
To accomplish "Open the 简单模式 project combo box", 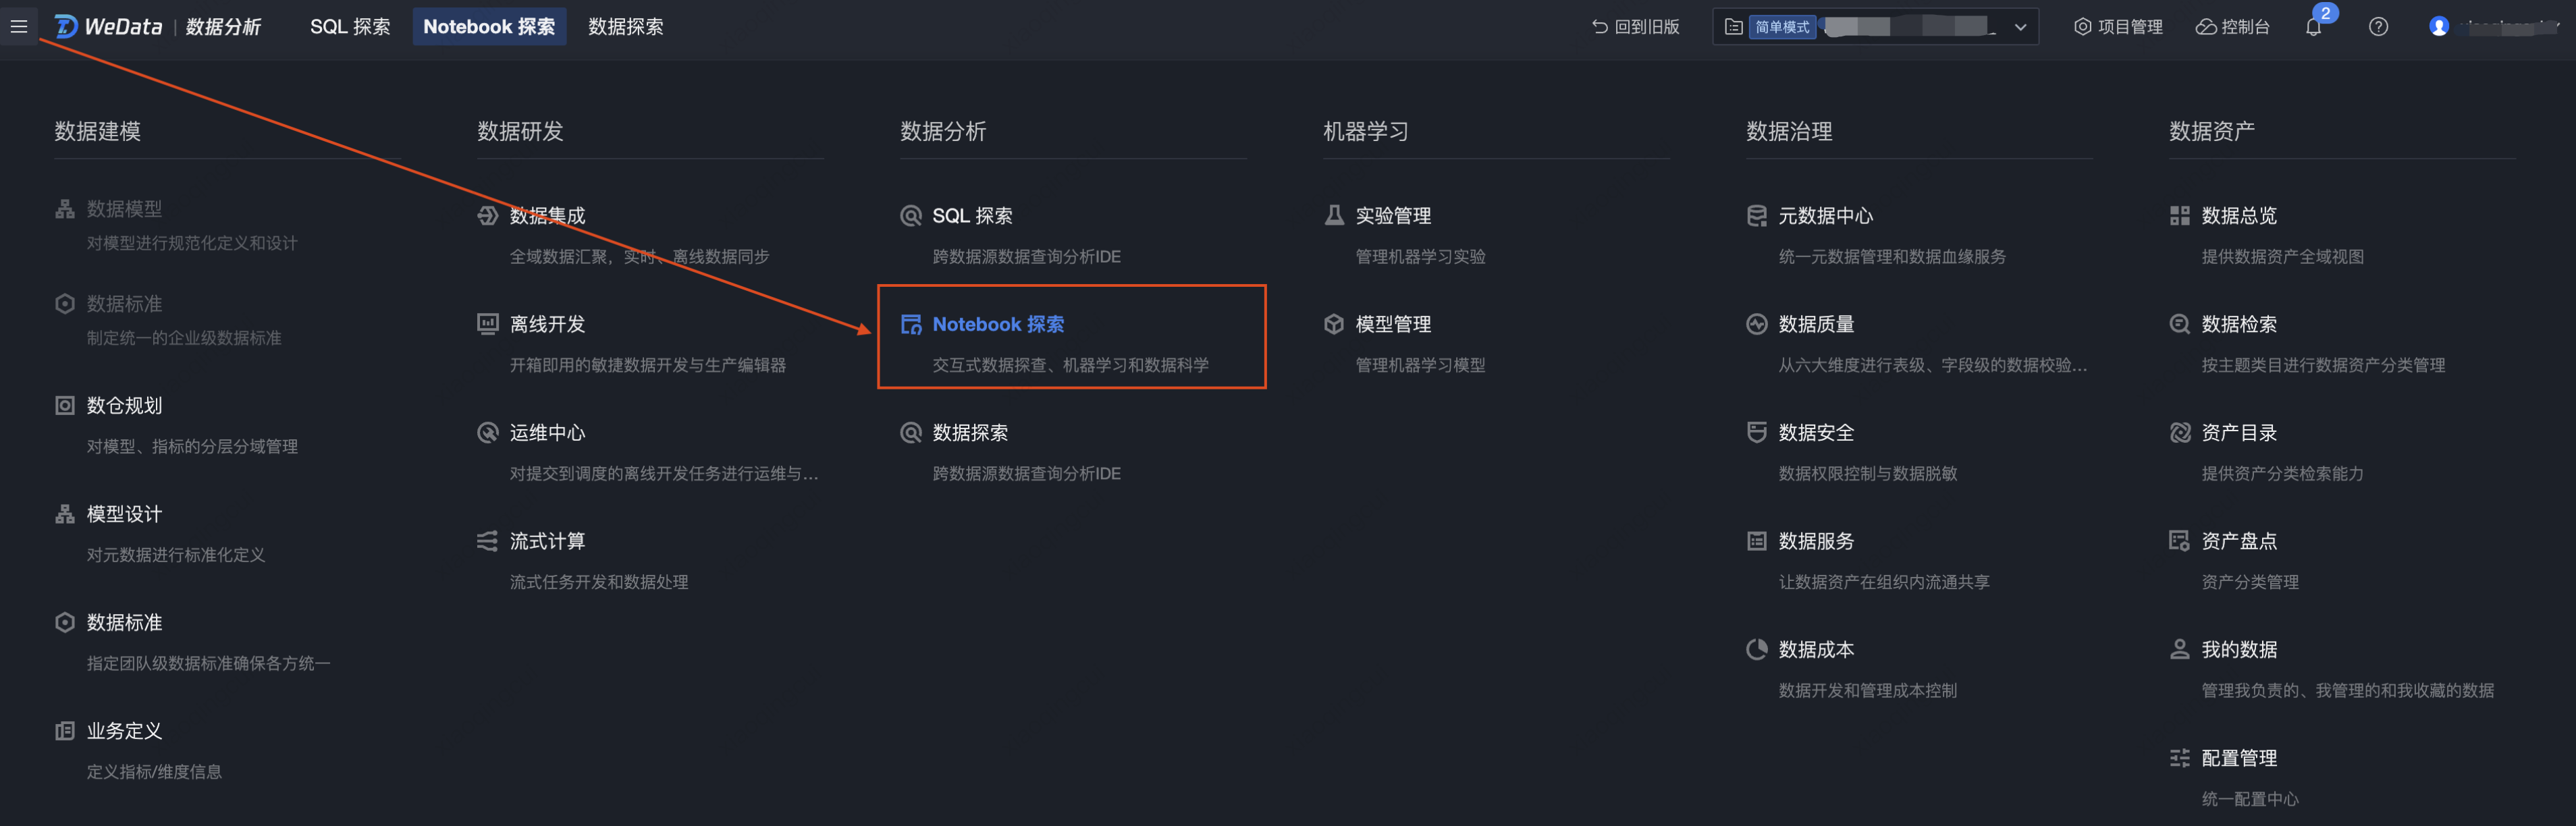I will click(1874, 27).
